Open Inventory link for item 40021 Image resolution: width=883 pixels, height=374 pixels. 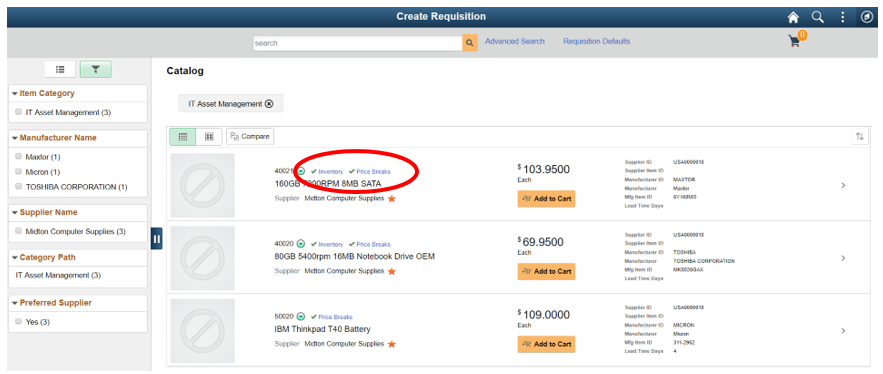[331, 171]
